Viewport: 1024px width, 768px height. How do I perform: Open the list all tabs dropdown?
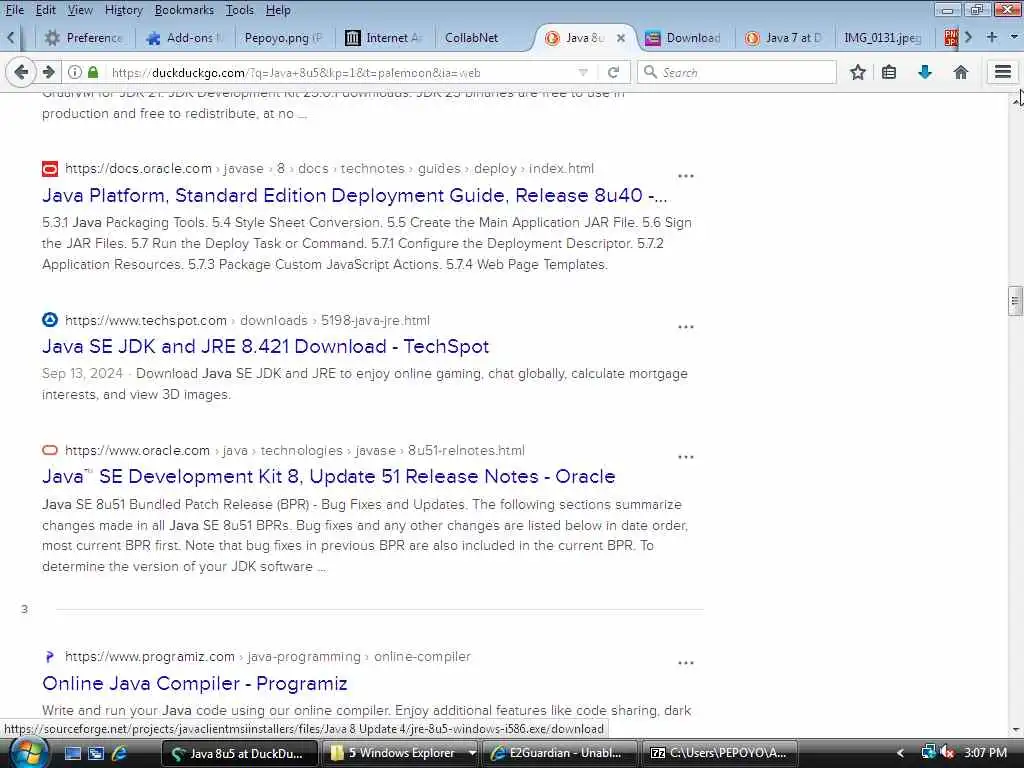[x=1014, y=37]
